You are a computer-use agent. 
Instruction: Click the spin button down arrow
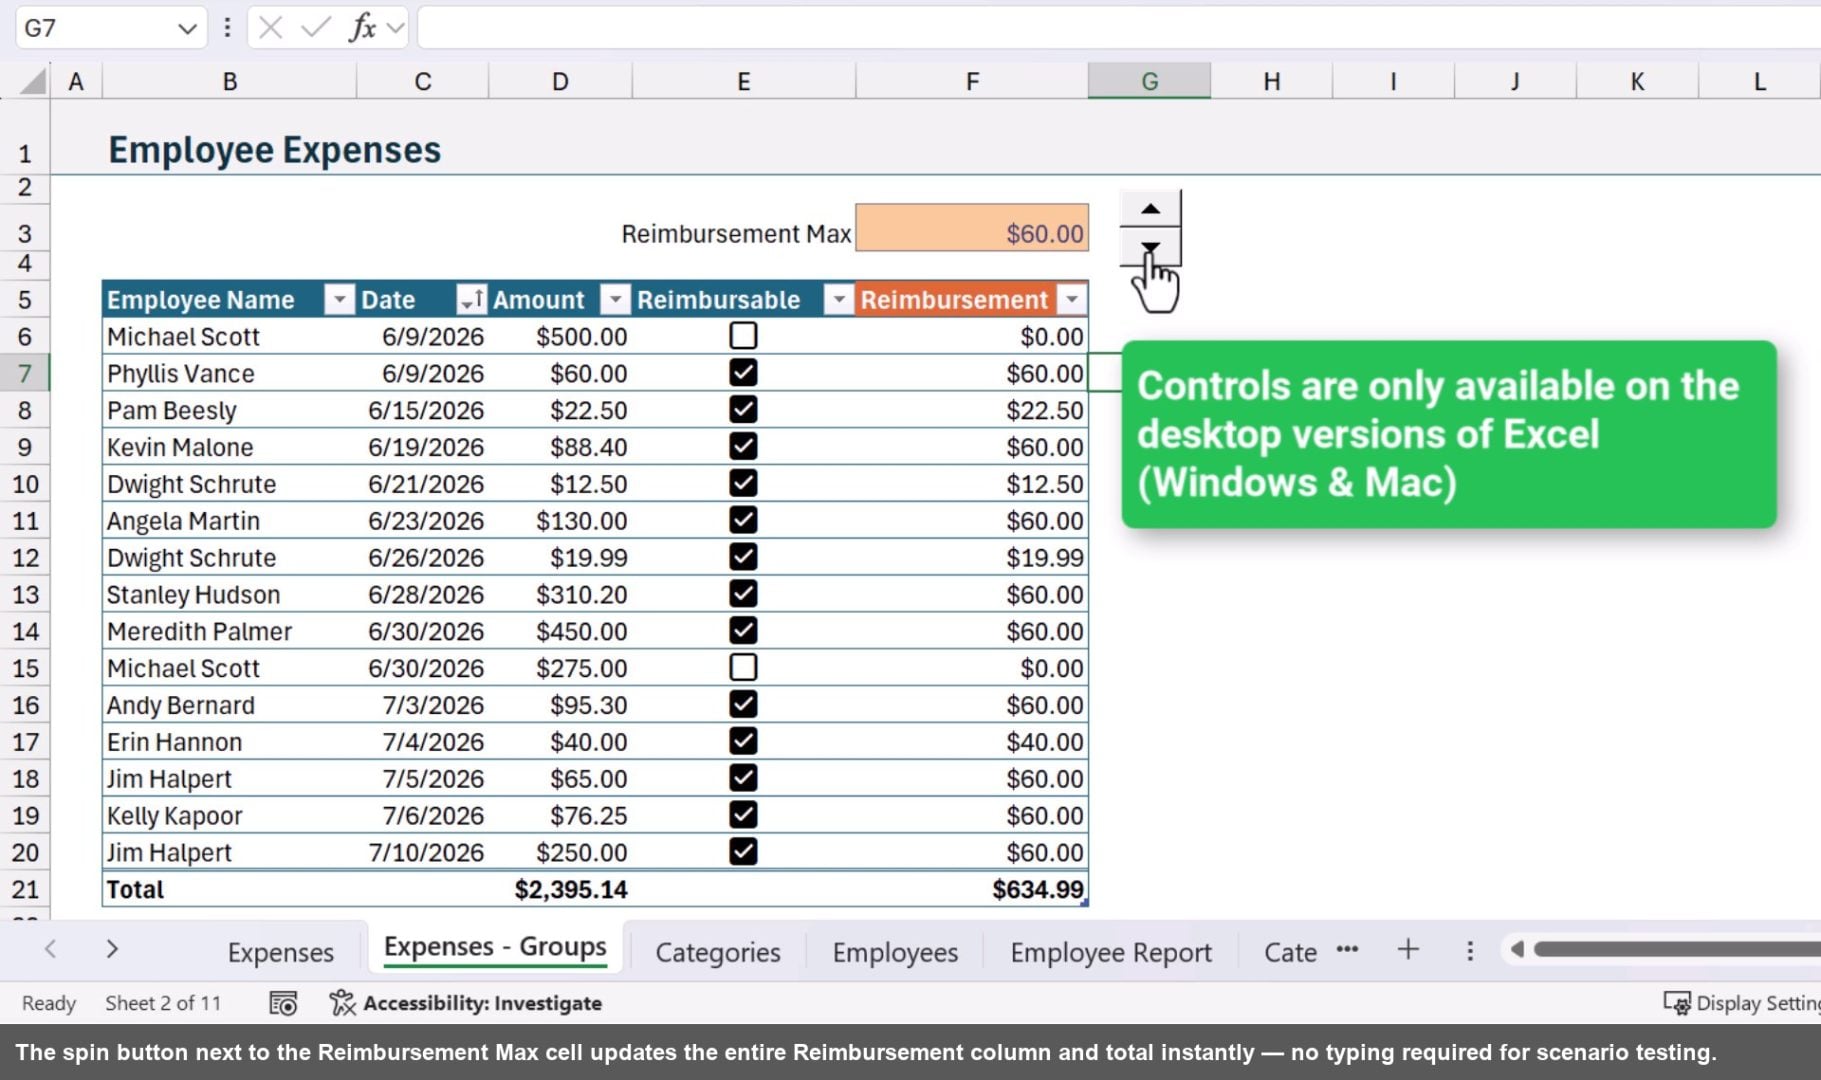[1150, 247]
